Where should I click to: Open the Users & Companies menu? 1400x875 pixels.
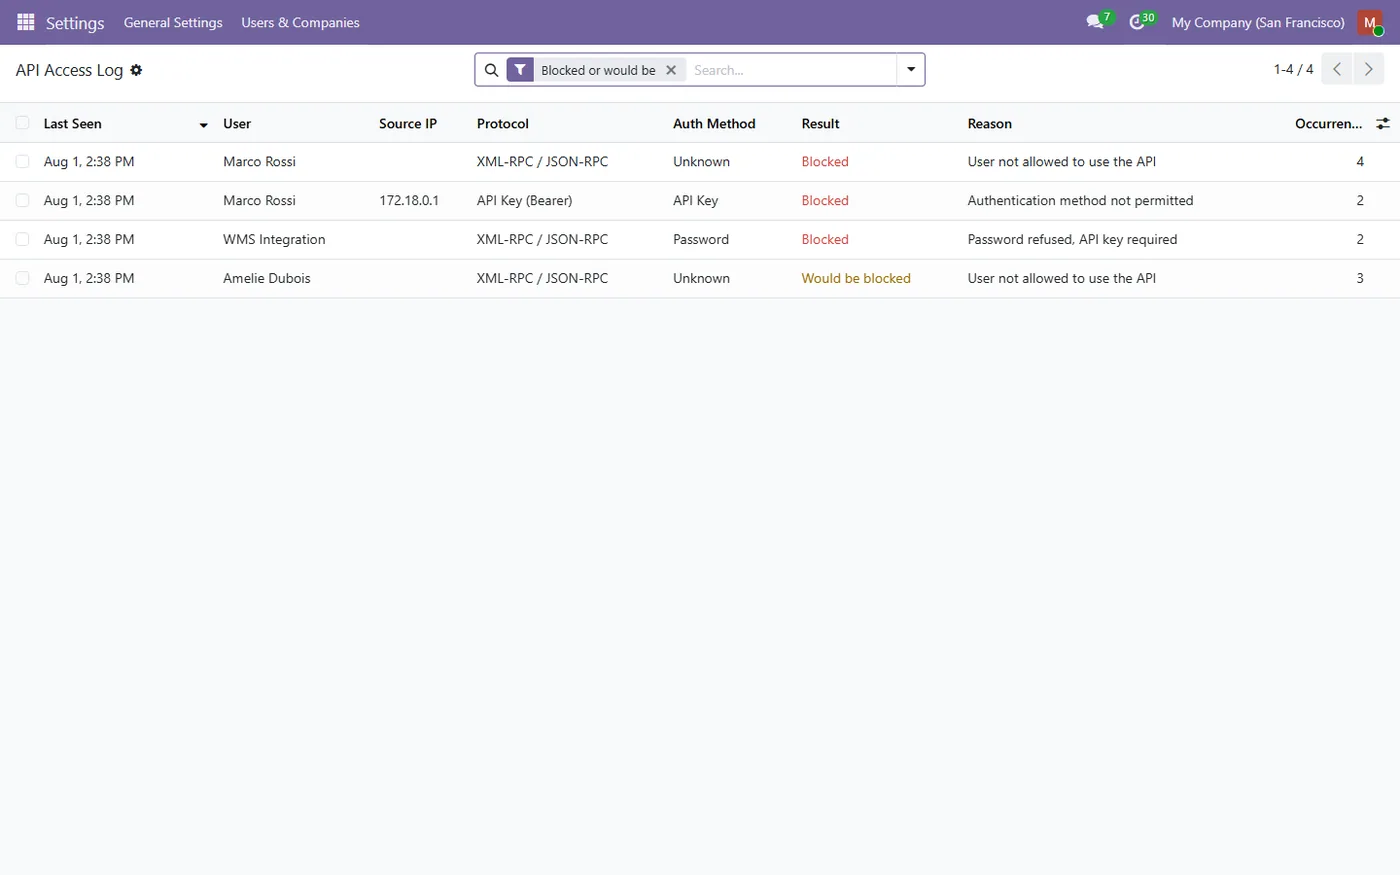coord(300,22)
